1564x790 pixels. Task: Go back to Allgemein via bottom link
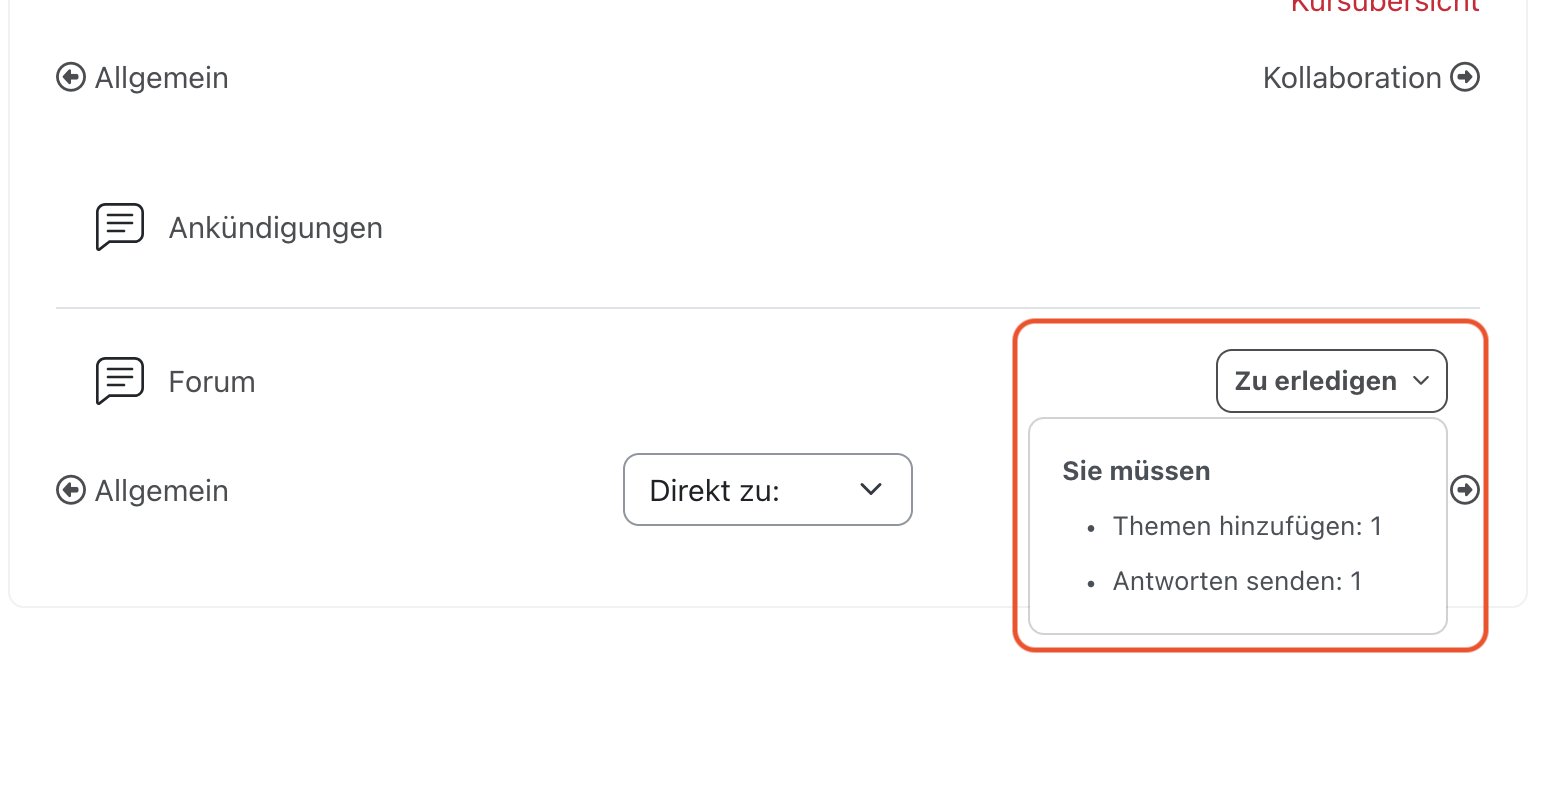click(162, 491)
